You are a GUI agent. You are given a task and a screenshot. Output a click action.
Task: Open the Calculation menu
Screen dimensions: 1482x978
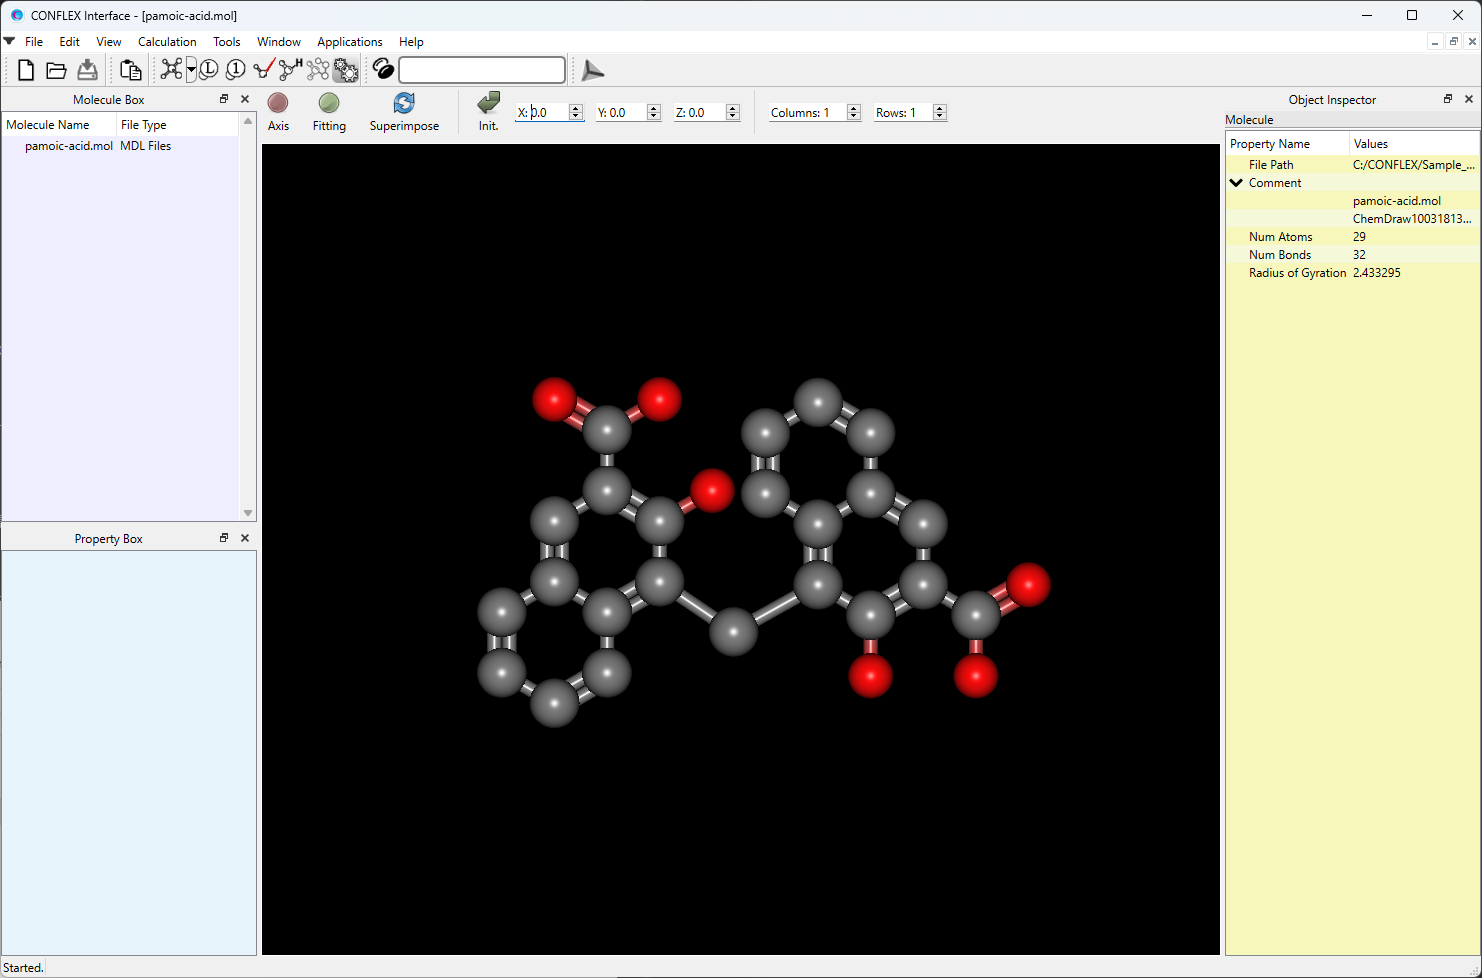point(167,42)
